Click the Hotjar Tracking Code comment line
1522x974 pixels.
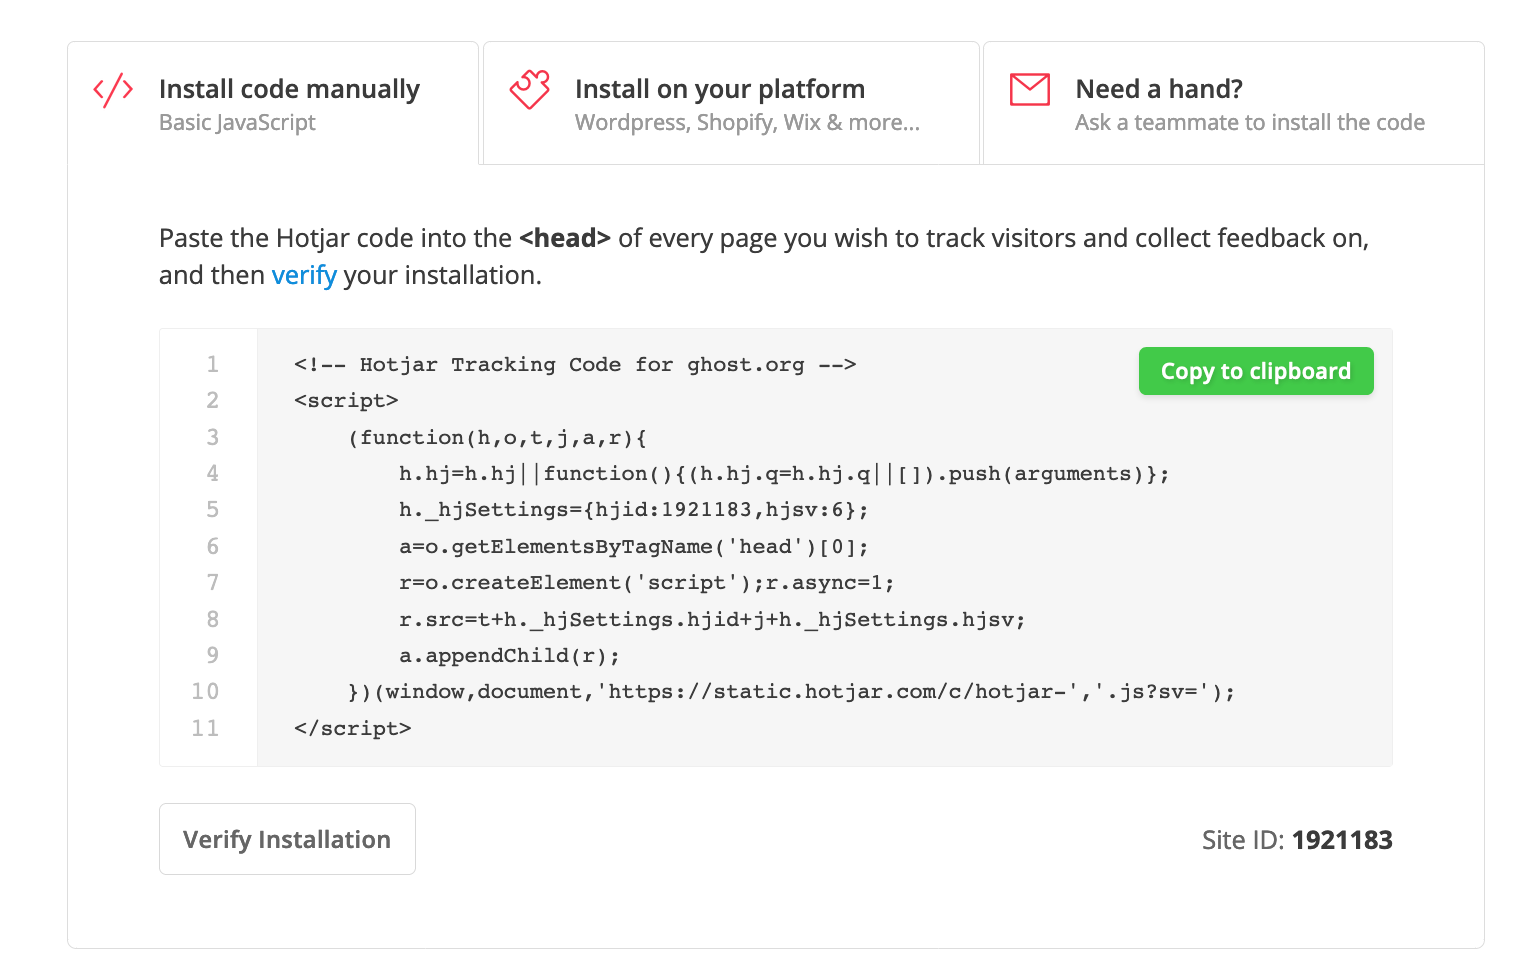[574, 365]
